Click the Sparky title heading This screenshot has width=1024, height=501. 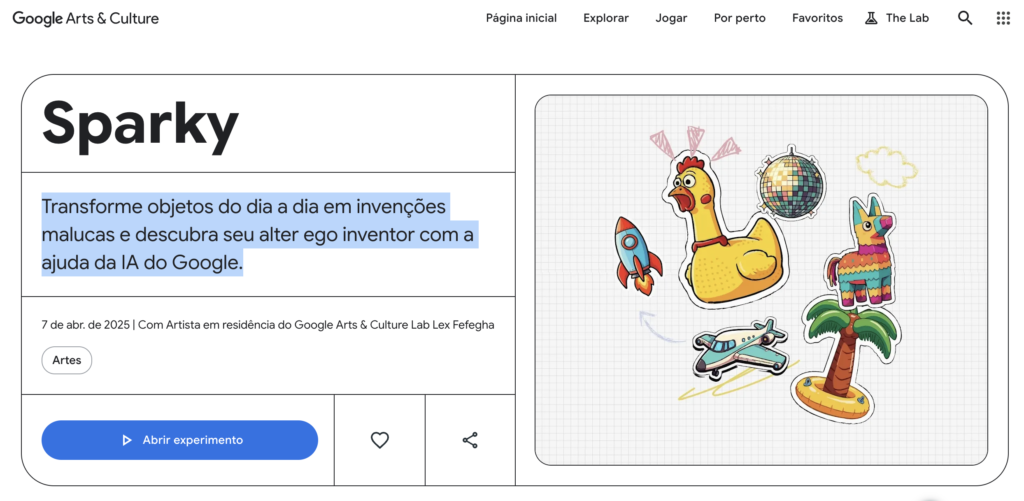coord(140,124)
